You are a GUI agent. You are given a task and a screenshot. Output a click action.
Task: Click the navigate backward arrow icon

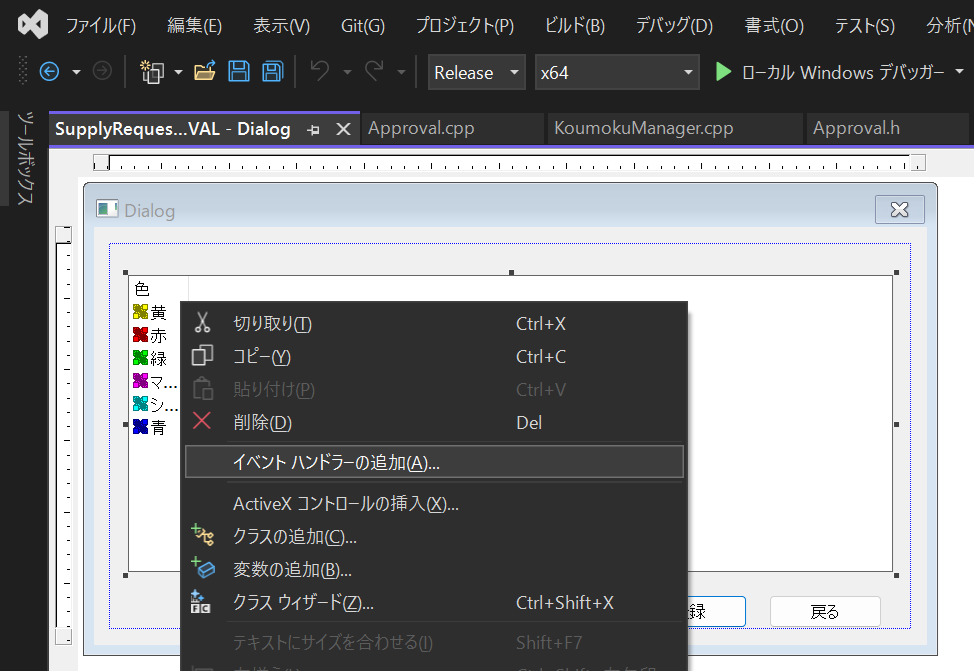[x=49, y=72]
